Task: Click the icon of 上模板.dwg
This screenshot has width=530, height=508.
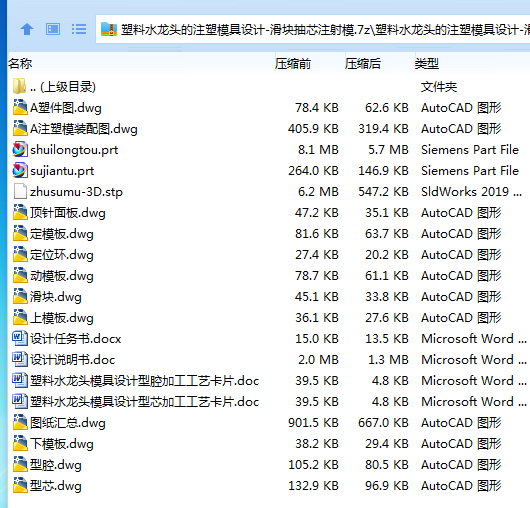Action: coord(20,317)
